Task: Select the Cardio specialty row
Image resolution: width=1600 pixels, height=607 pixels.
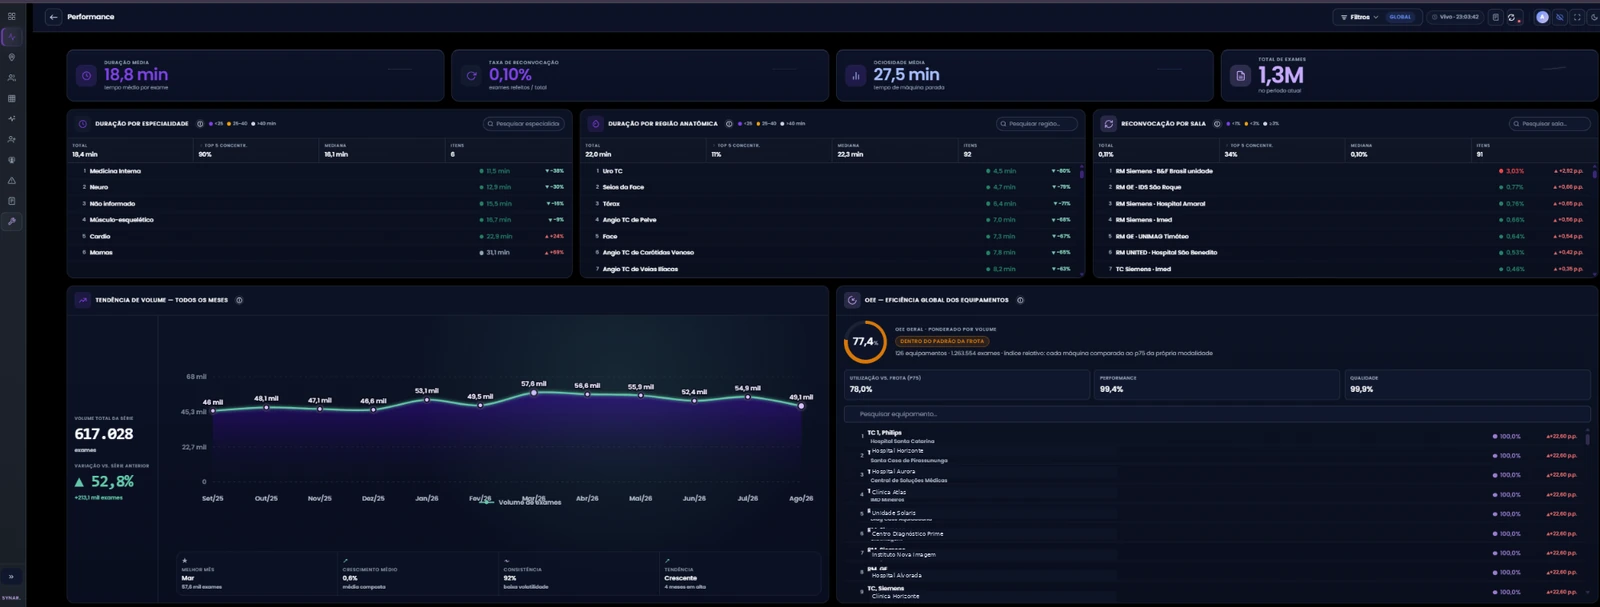Action: (320, 236)
